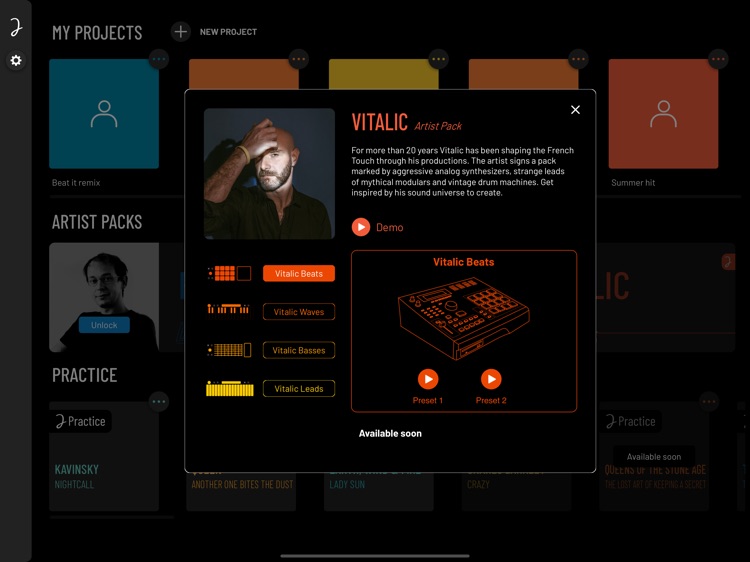Select the Vitalic Leads tab
The width and height of the screenshot is (750, 562).
(299, 388)
